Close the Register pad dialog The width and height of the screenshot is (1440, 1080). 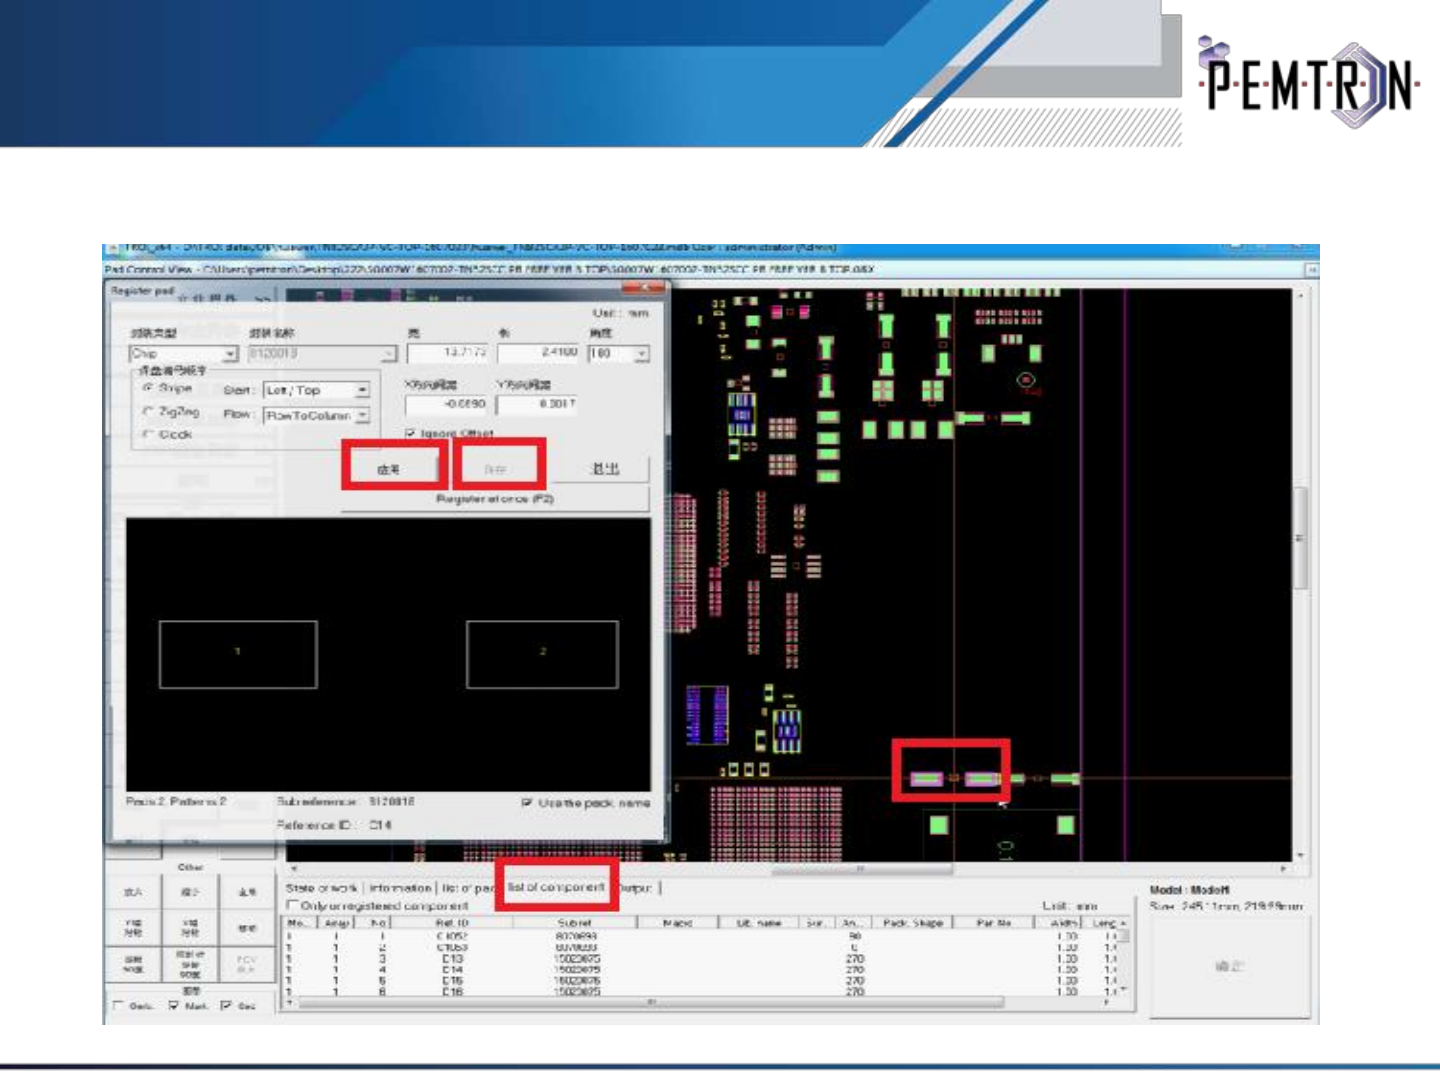643,289
